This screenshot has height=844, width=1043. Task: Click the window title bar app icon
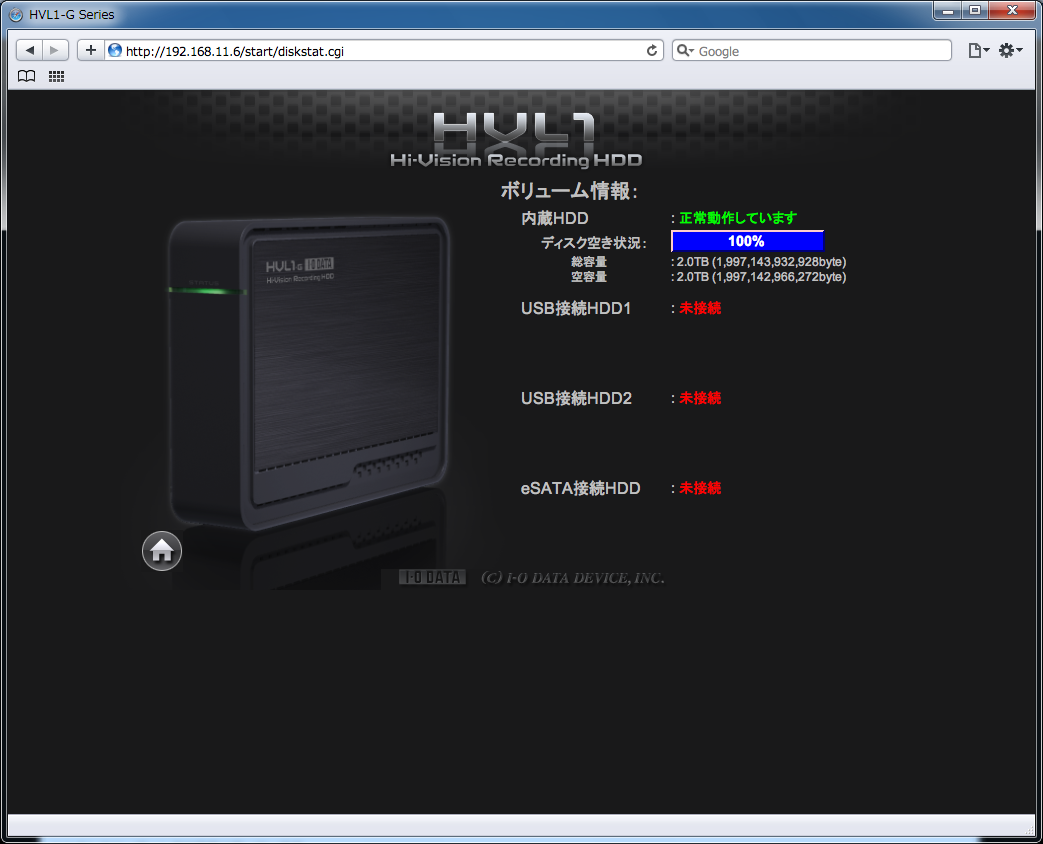[16, 15]
